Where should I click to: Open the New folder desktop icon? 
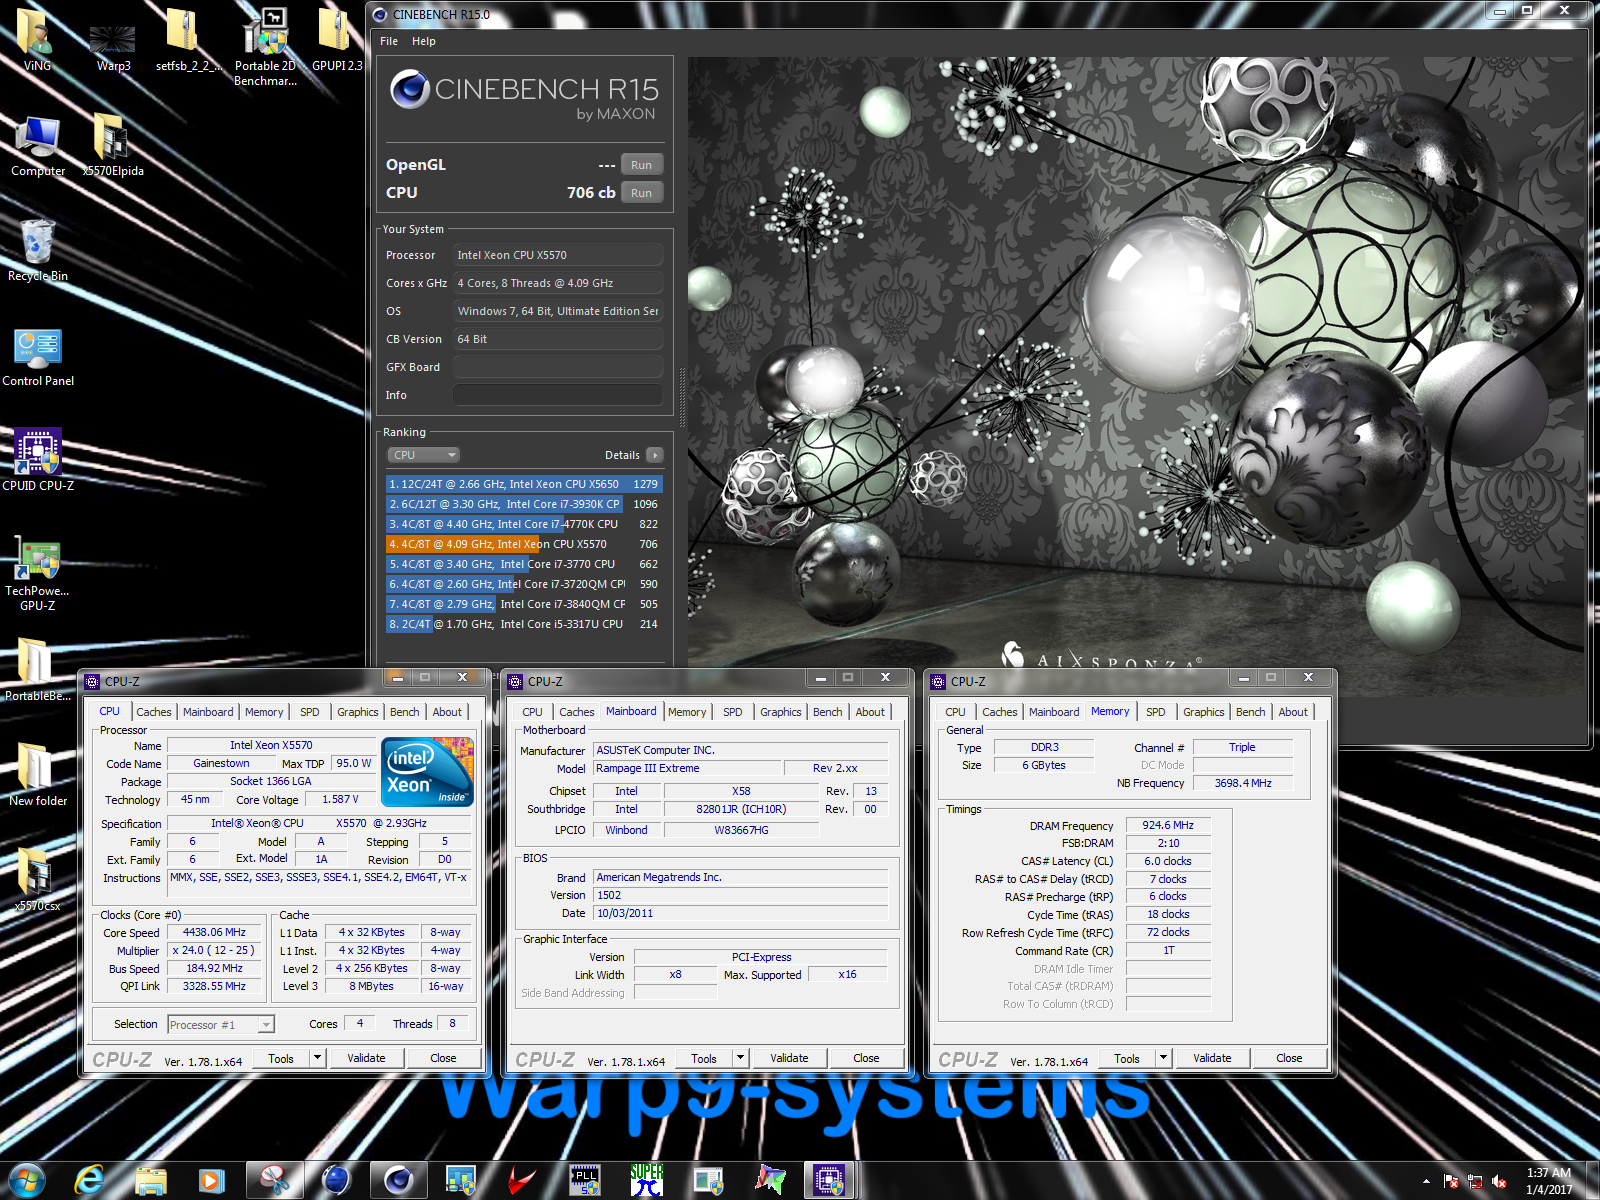click(38, 775)
